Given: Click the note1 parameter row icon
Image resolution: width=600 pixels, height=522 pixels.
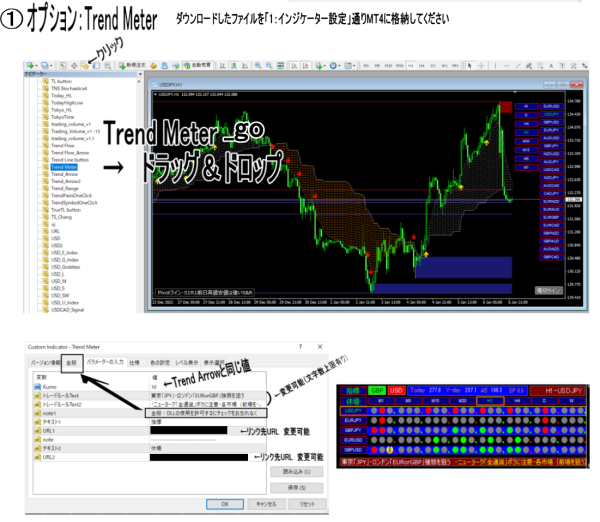Looking at the screenshot, I should click(36, 412).
